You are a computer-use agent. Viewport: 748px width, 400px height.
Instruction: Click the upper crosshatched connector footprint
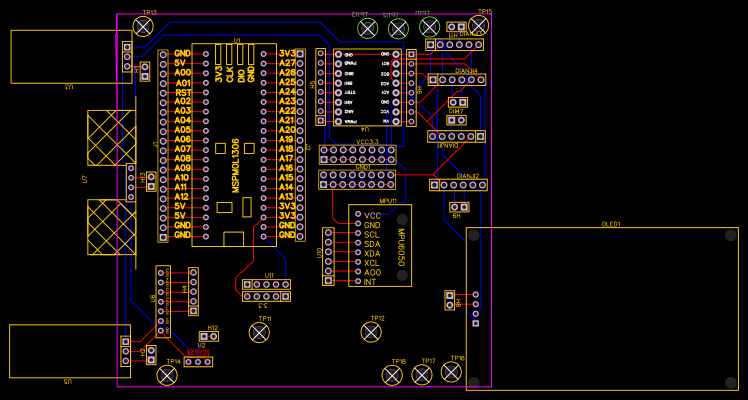point(111,138)
